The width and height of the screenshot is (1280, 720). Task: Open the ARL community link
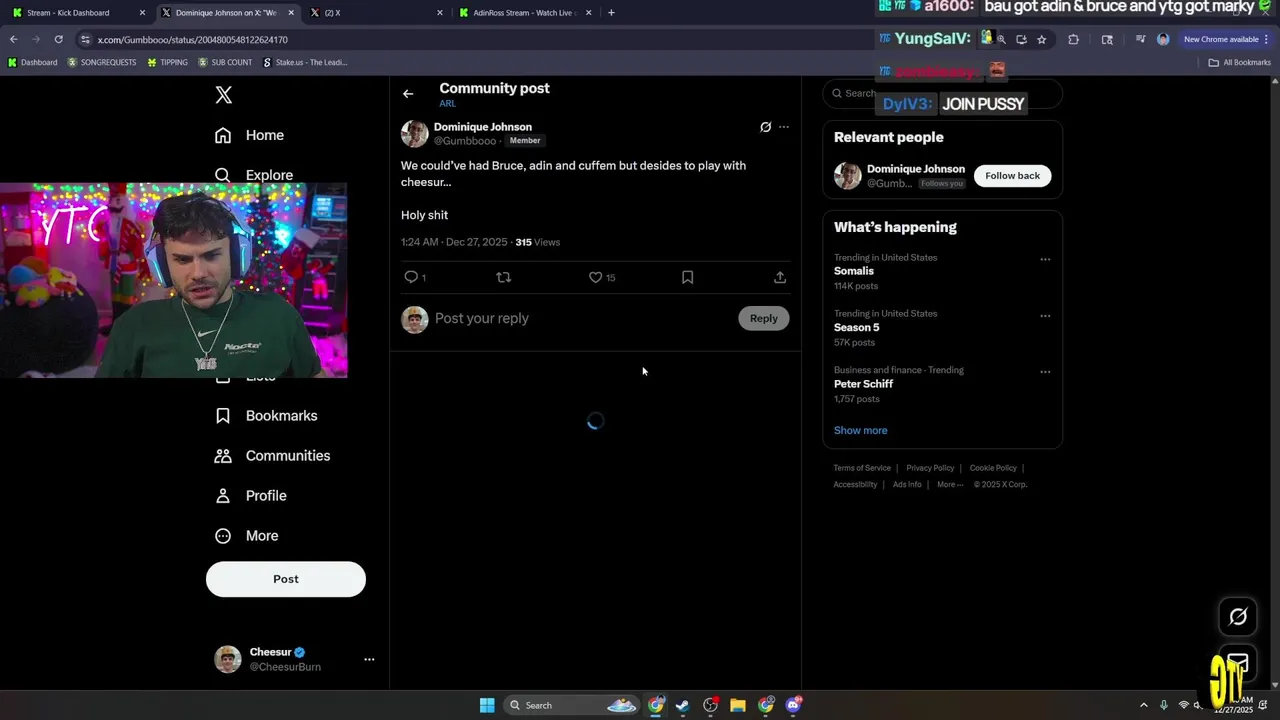(x=447, y=104)
